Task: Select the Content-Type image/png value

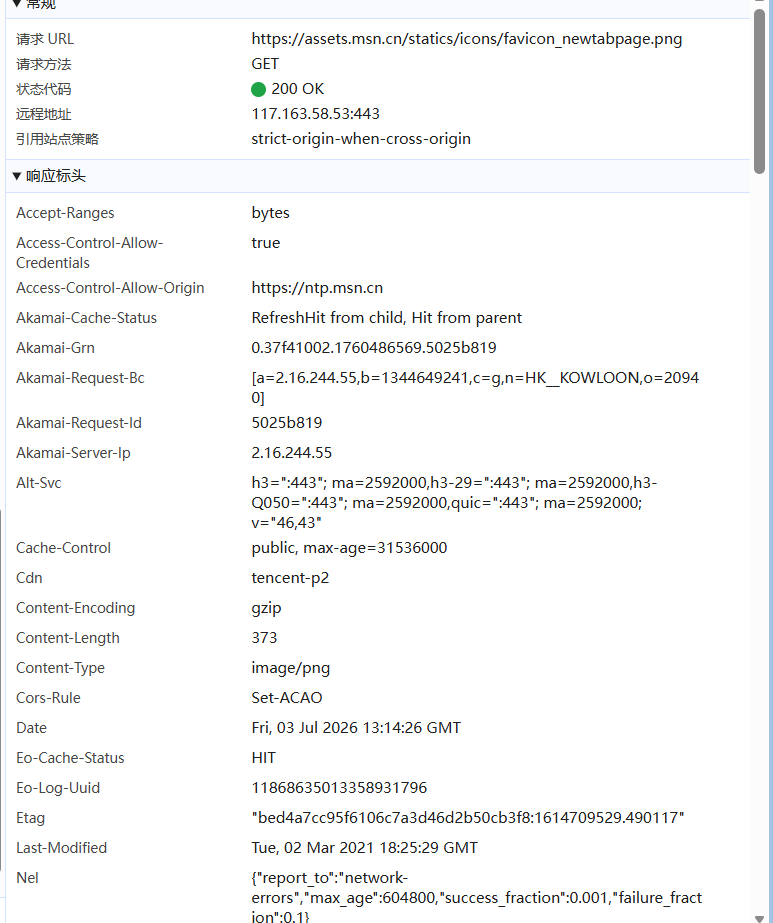Action: point(291,668)
